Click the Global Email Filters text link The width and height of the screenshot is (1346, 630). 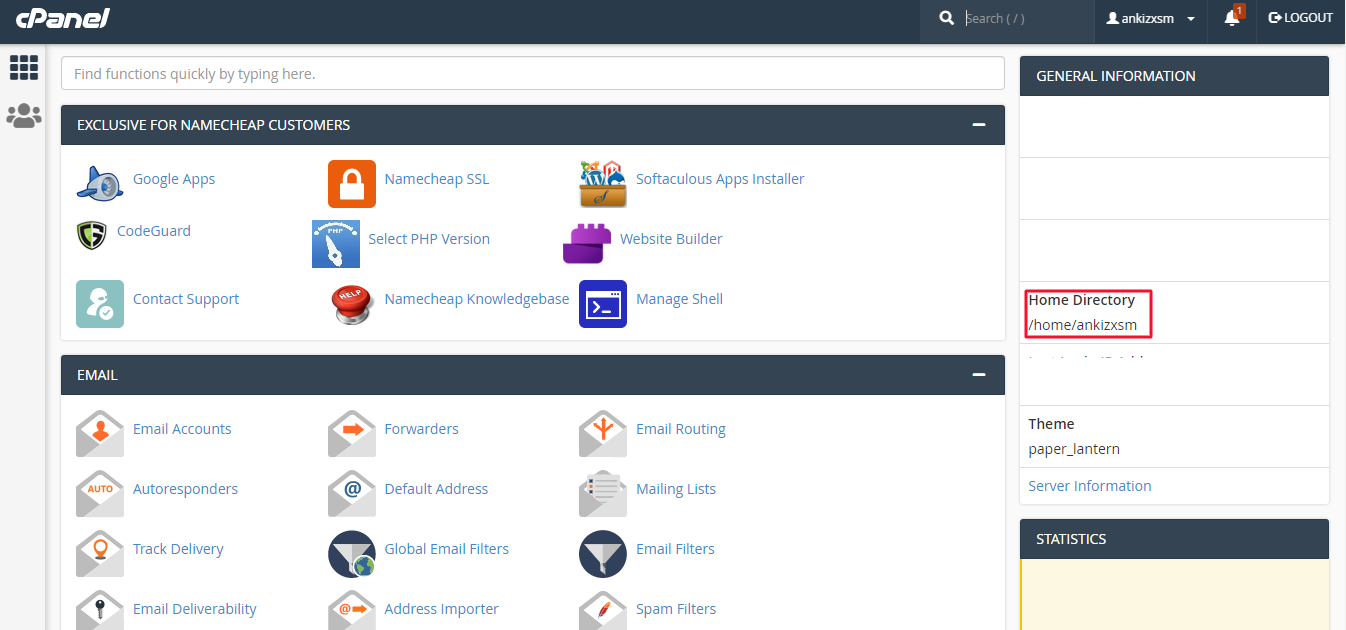tap(447, 549)
